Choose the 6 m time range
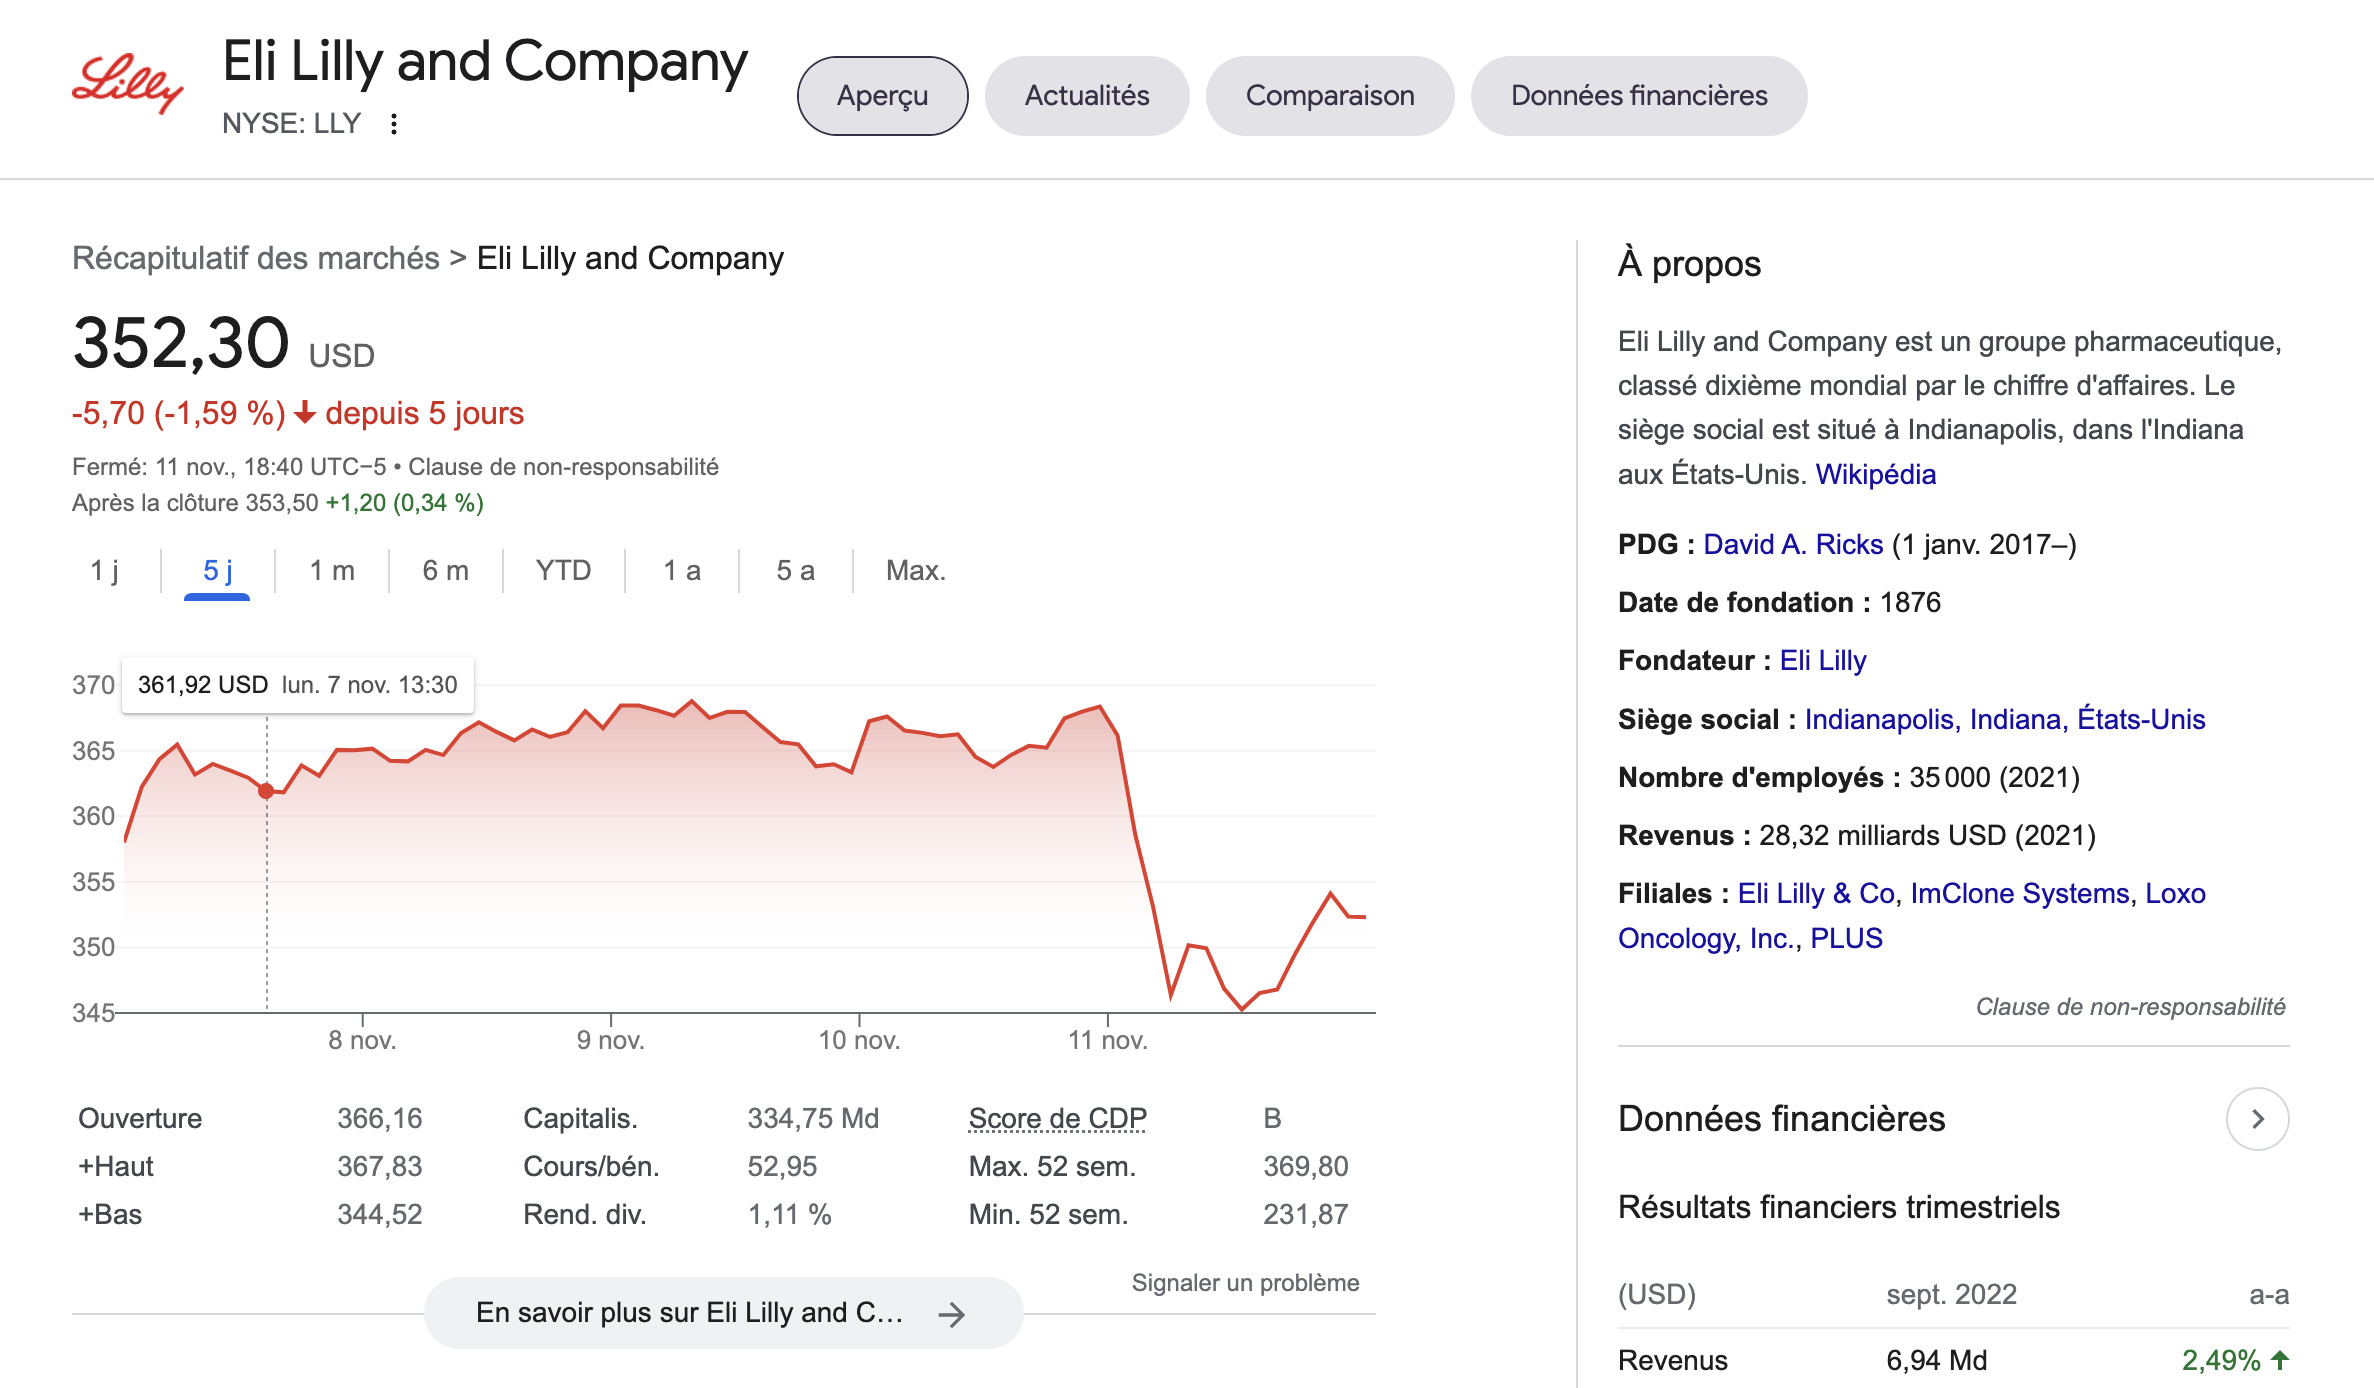The height and width of the screenshot is (1388, 2374). [x=445, y=570]
